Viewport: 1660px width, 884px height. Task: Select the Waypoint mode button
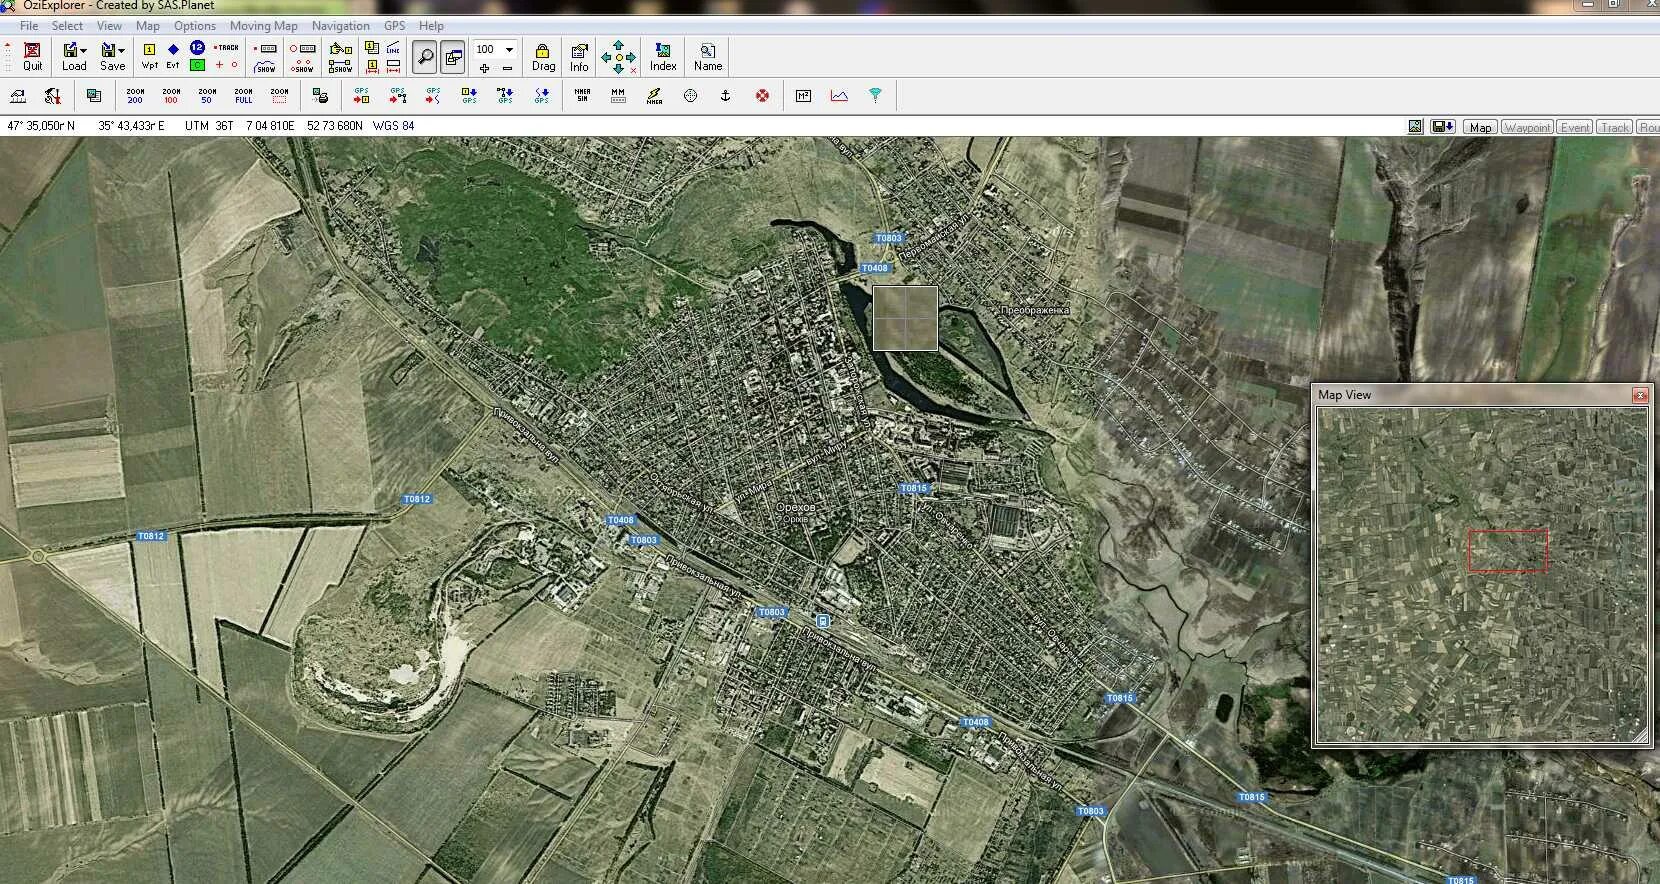point(1527,127)
